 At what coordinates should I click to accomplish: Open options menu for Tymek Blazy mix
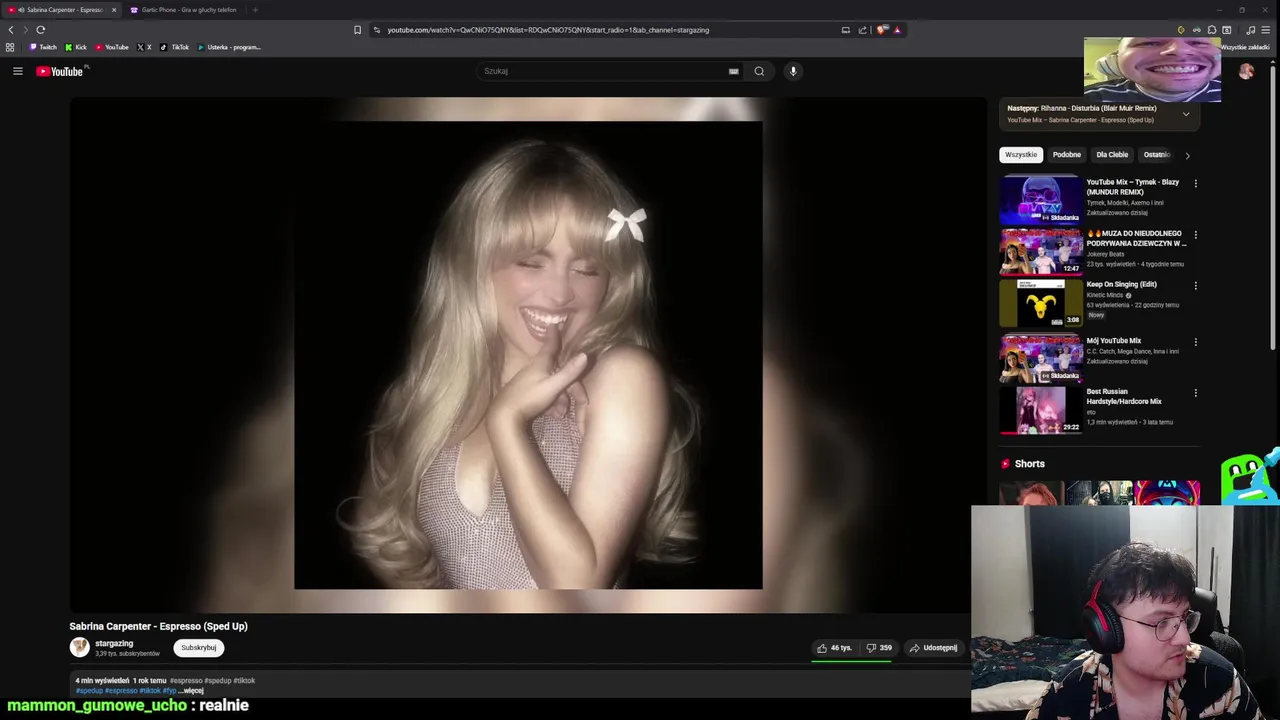[1195, 183]
